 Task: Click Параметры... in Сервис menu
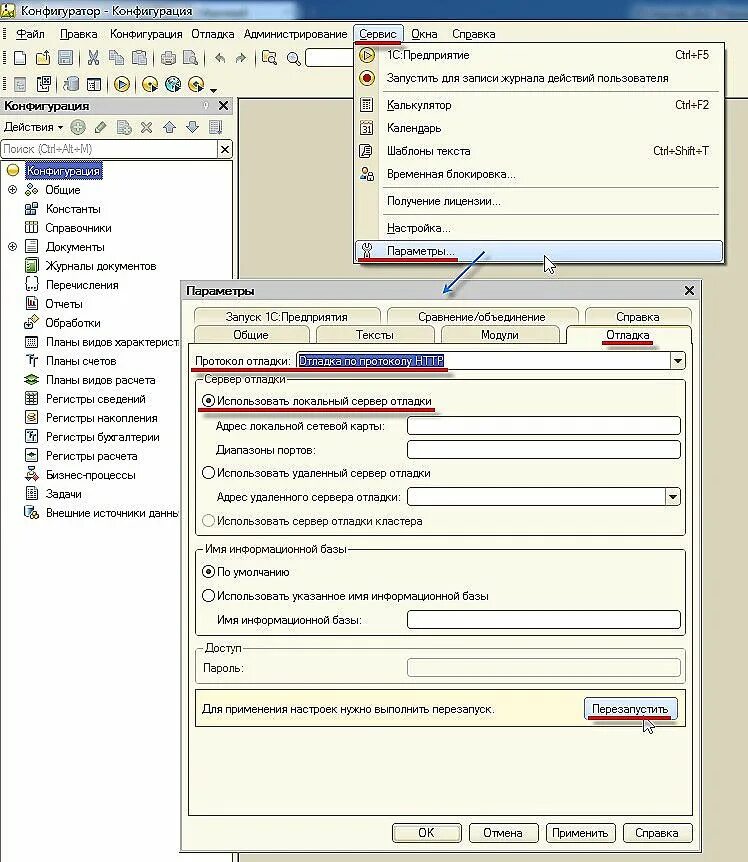pos(539,251)
